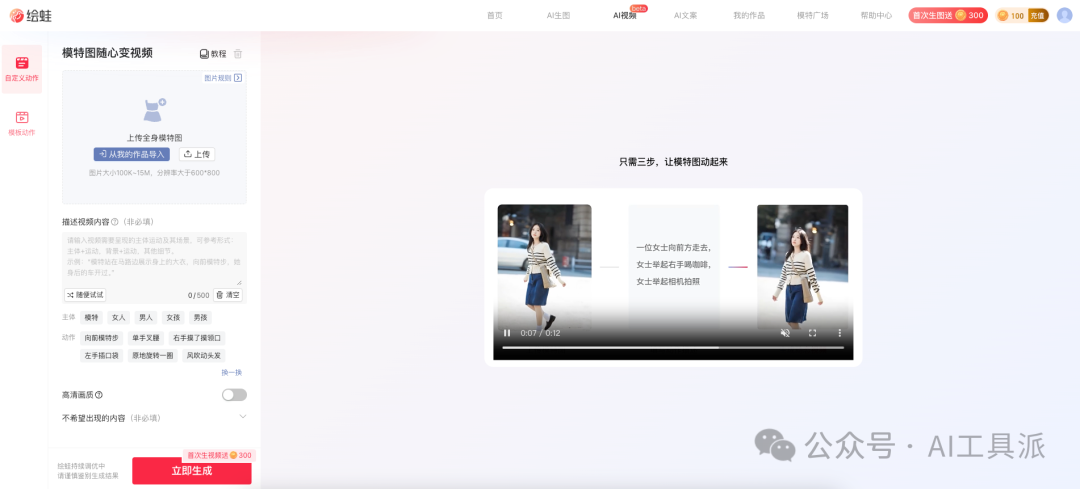Click into the video description text area
This screenshot has width=1080, height=489.
154,258
